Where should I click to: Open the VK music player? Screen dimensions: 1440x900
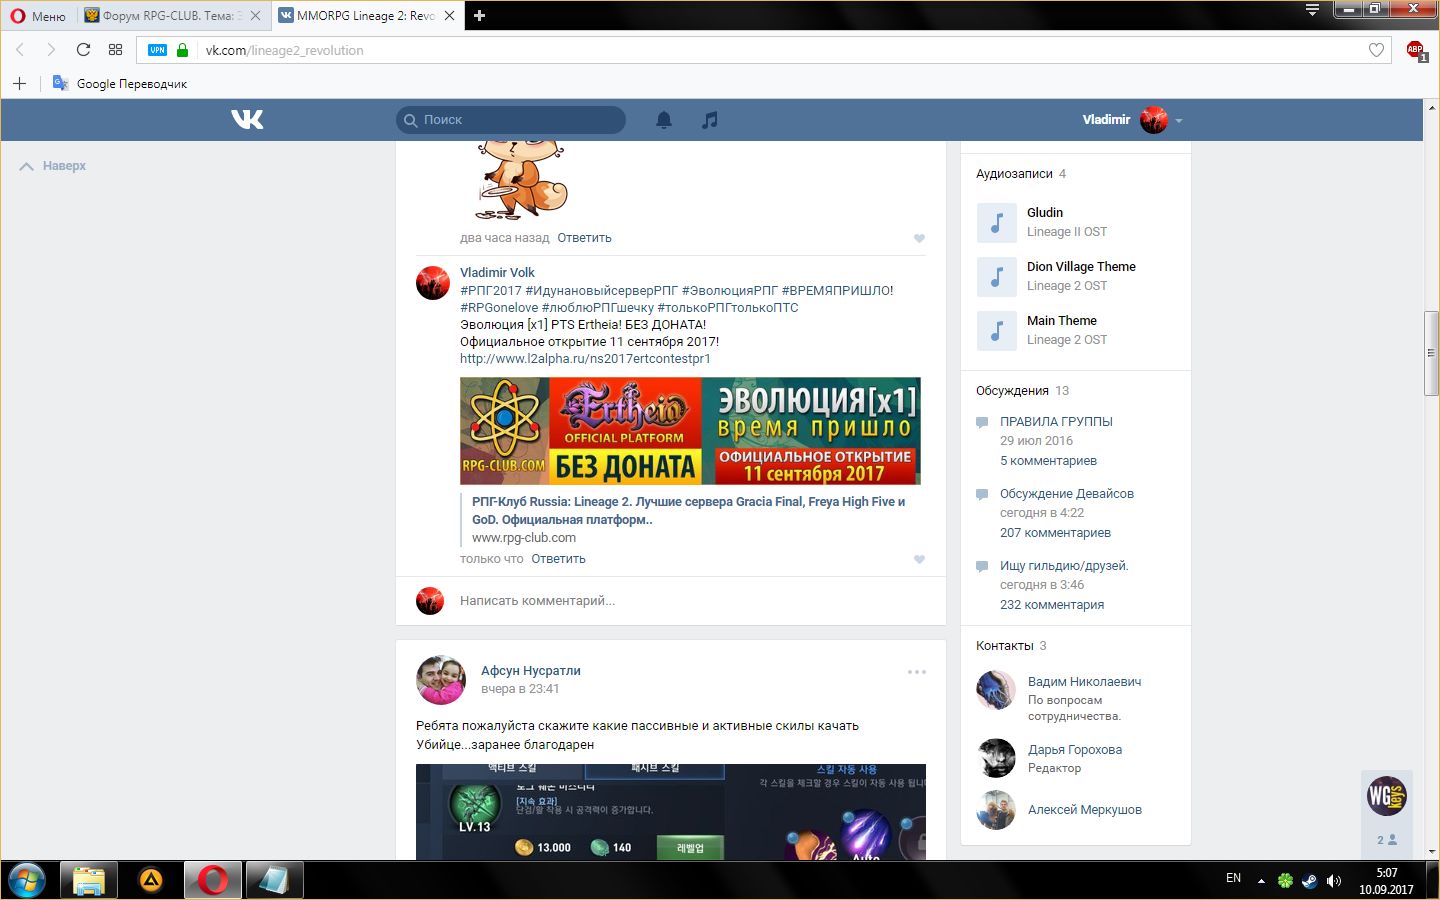(x=709, y=120)
